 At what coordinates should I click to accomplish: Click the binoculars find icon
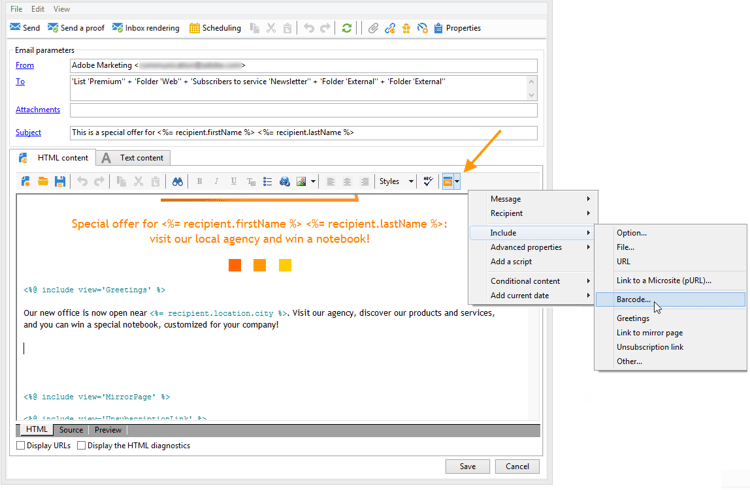(177, 182)
